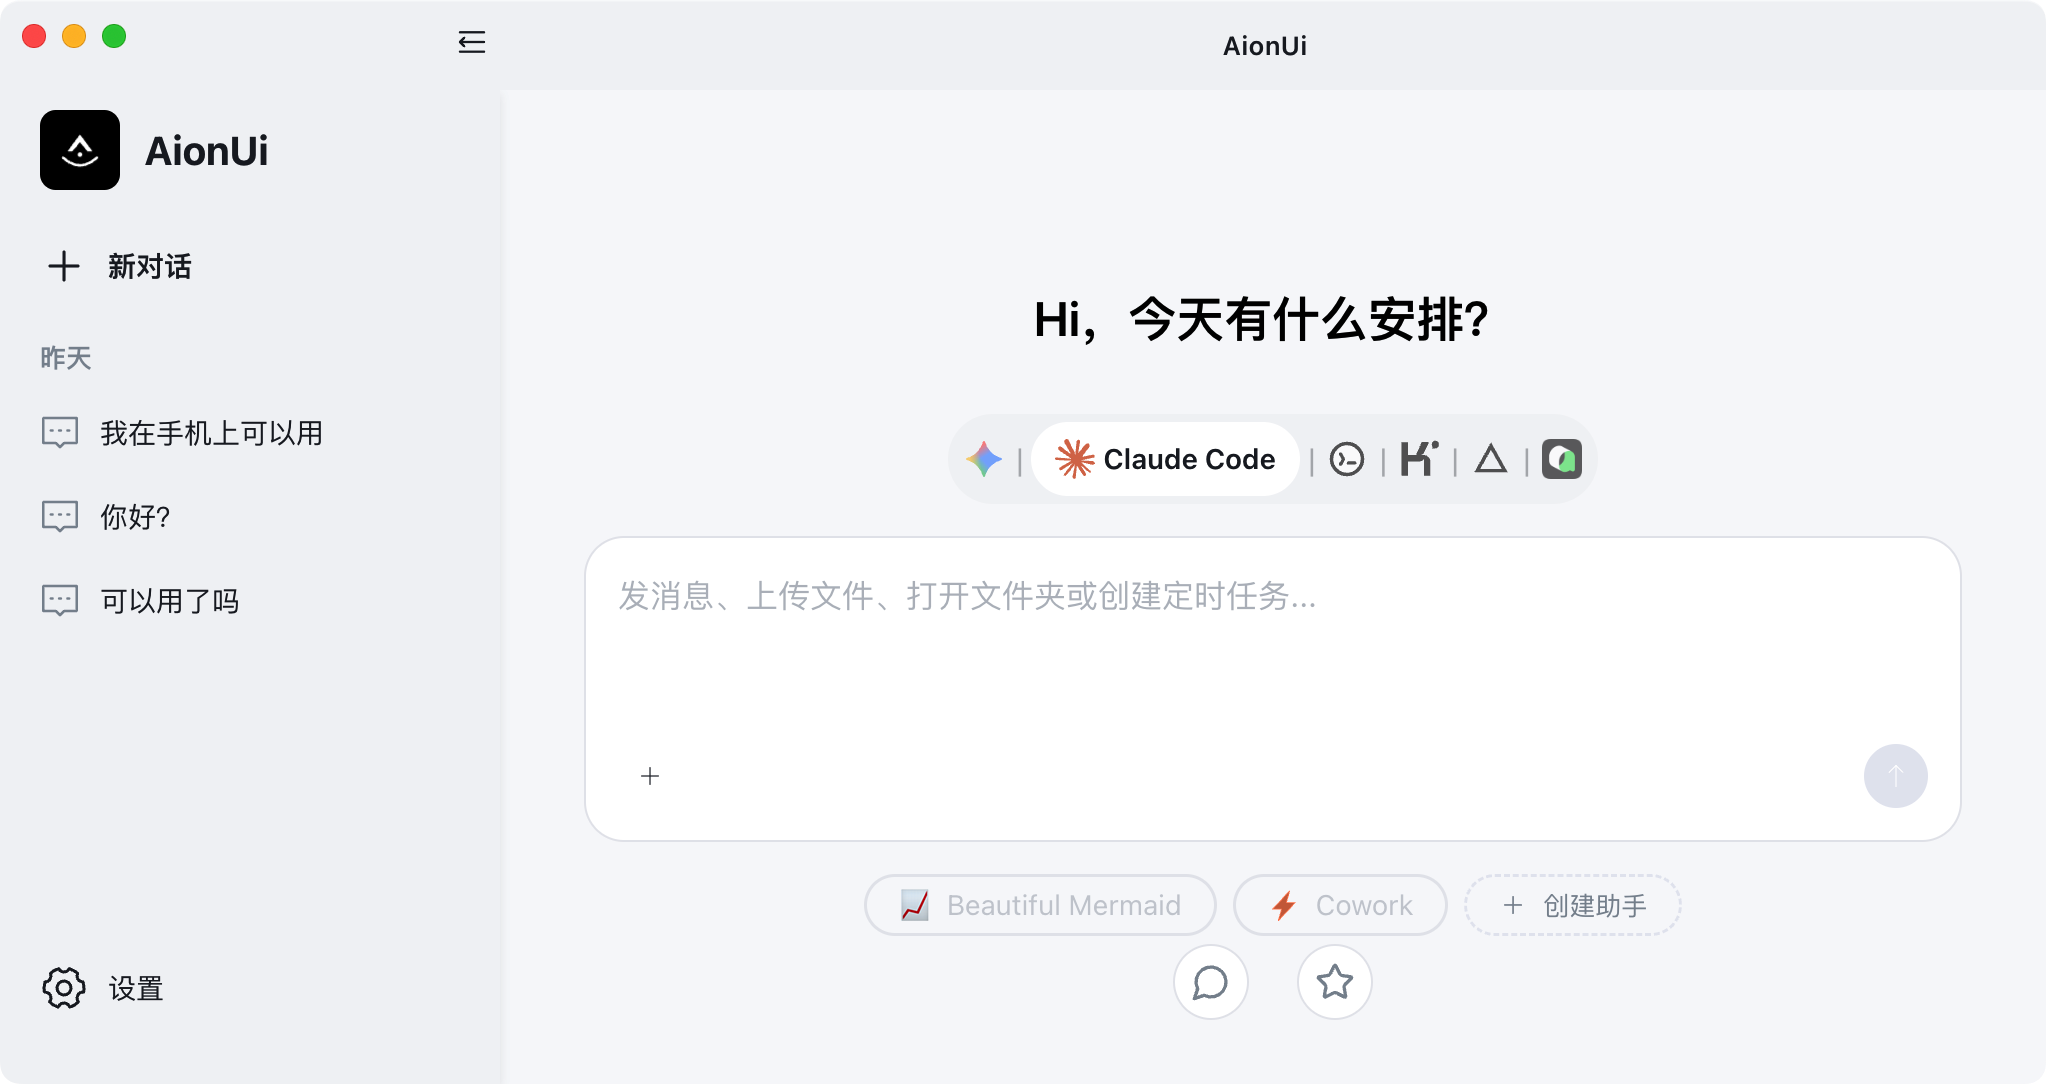This screenshot has height=1084, width=2046.
Task: Open the Beautiful Mermaid assistant
Action: click(1040, 905)
